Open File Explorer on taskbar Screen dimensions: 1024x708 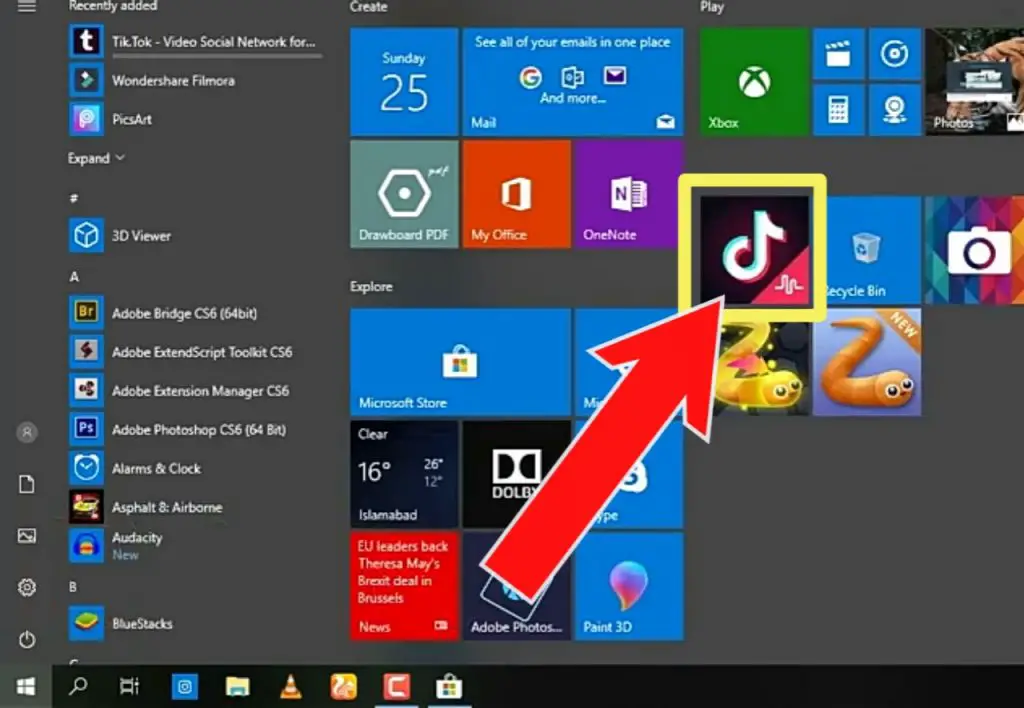click(x=238, y=686)
